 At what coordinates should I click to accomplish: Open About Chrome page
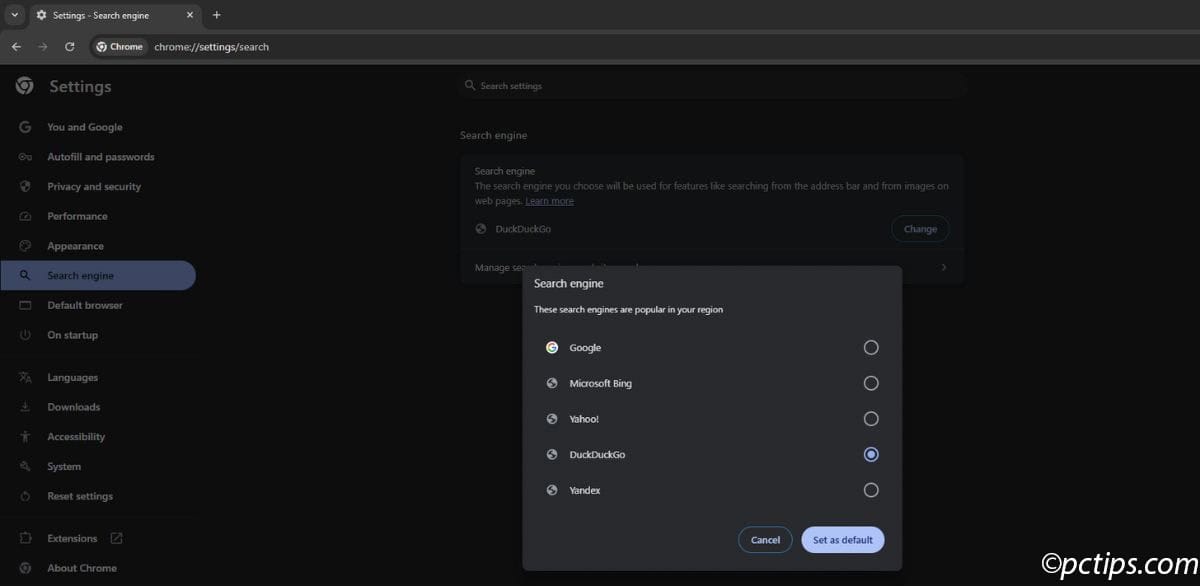pos(98,568)
